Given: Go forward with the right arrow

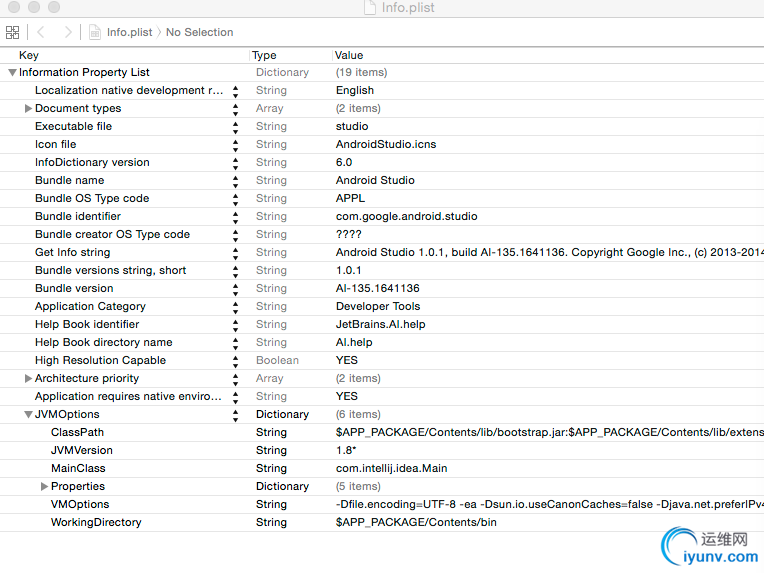Looking at the screenshot, I should coord(67,32).
